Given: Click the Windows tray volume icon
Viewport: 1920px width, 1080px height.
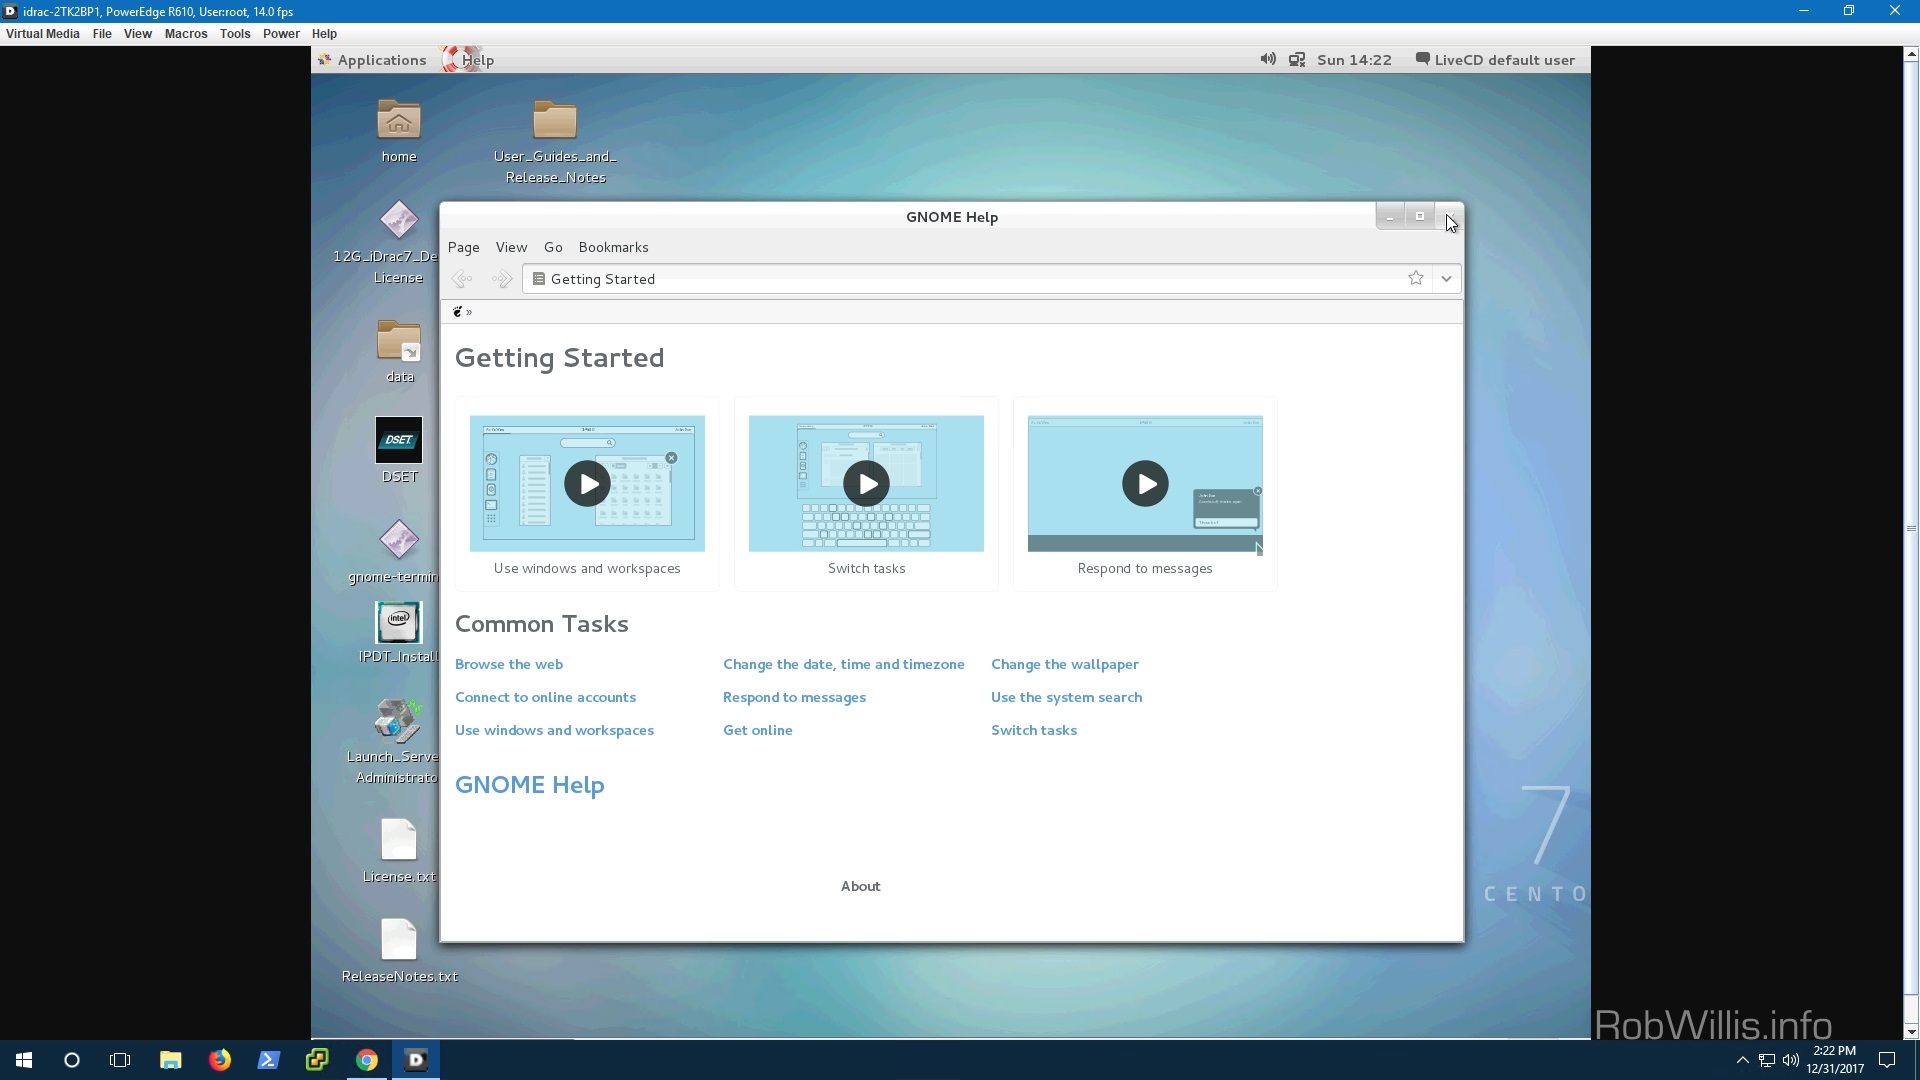Looking at the screenshot, I should coord(1790,1060).
